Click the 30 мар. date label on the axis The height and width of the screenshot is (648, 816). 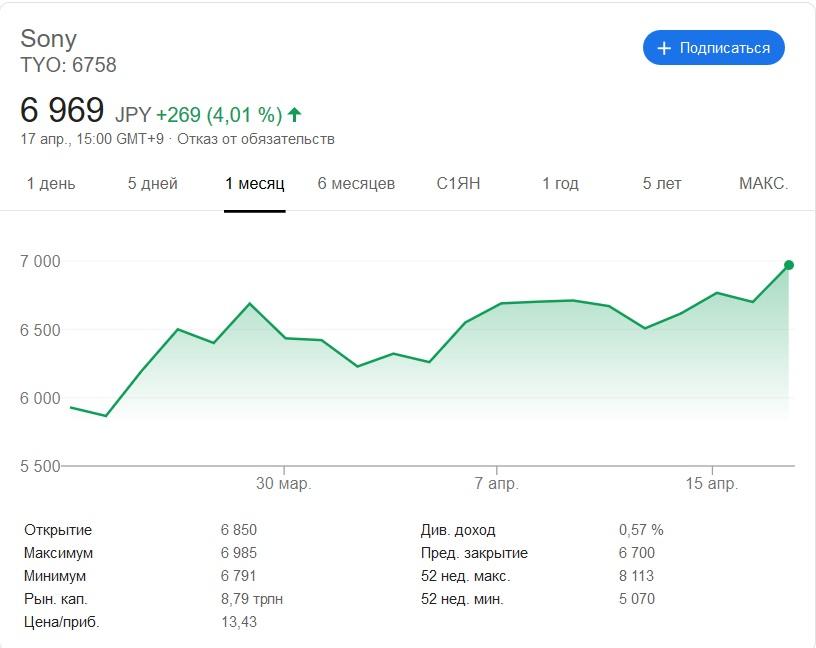click(284, 484)
